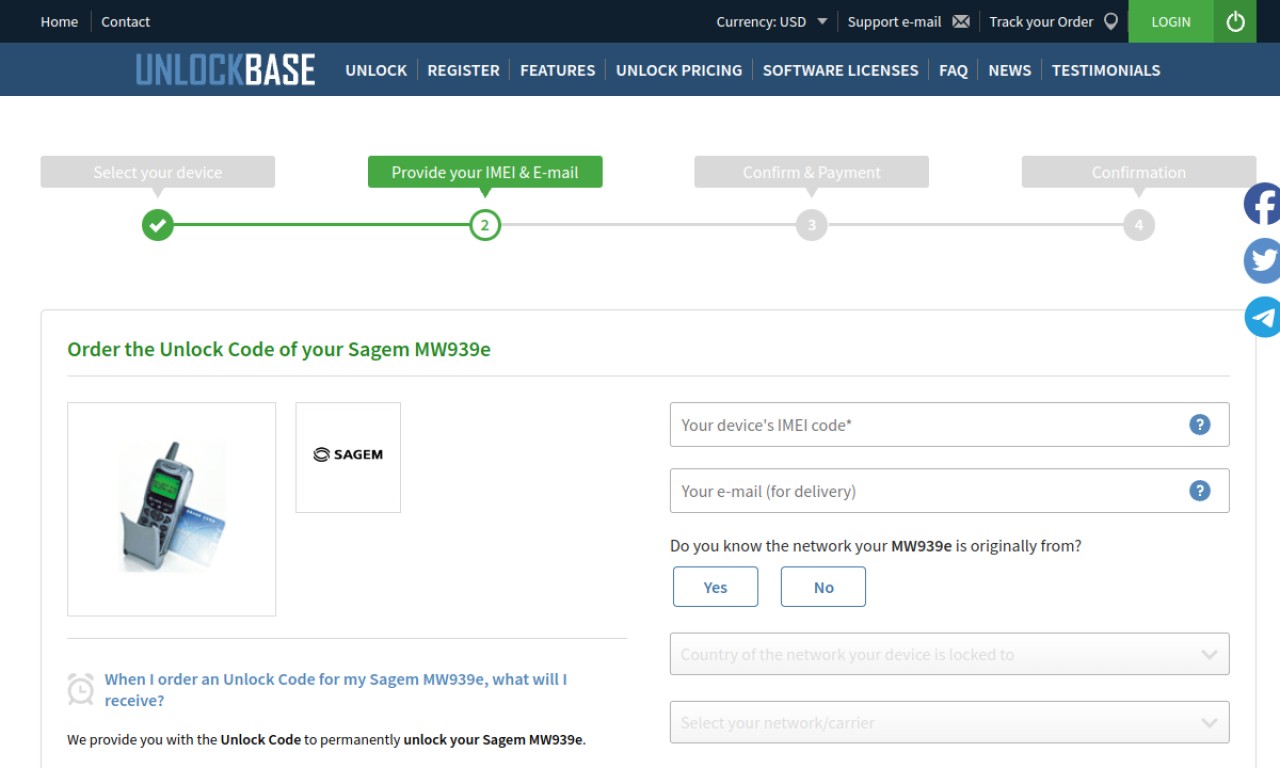Viewport: 1280px width, 768px height.
Task: Expand the Country of the network dropdown
Action: click(x=949, y=654)
